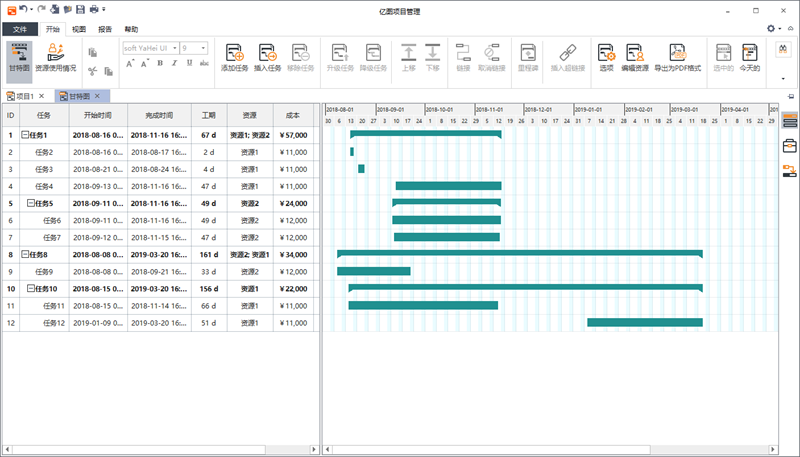Image resolution: width=800 pixels, height=457 pixels.
Task: Toggle italic I formatting
Action: (x=174, y=63)
